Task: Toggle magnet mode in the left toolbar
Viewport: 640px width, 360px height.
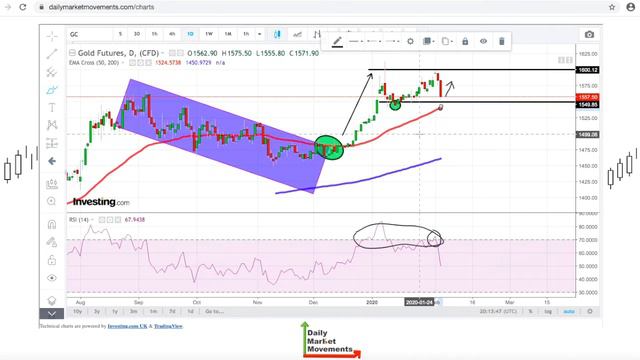Action: click(52, 224)
